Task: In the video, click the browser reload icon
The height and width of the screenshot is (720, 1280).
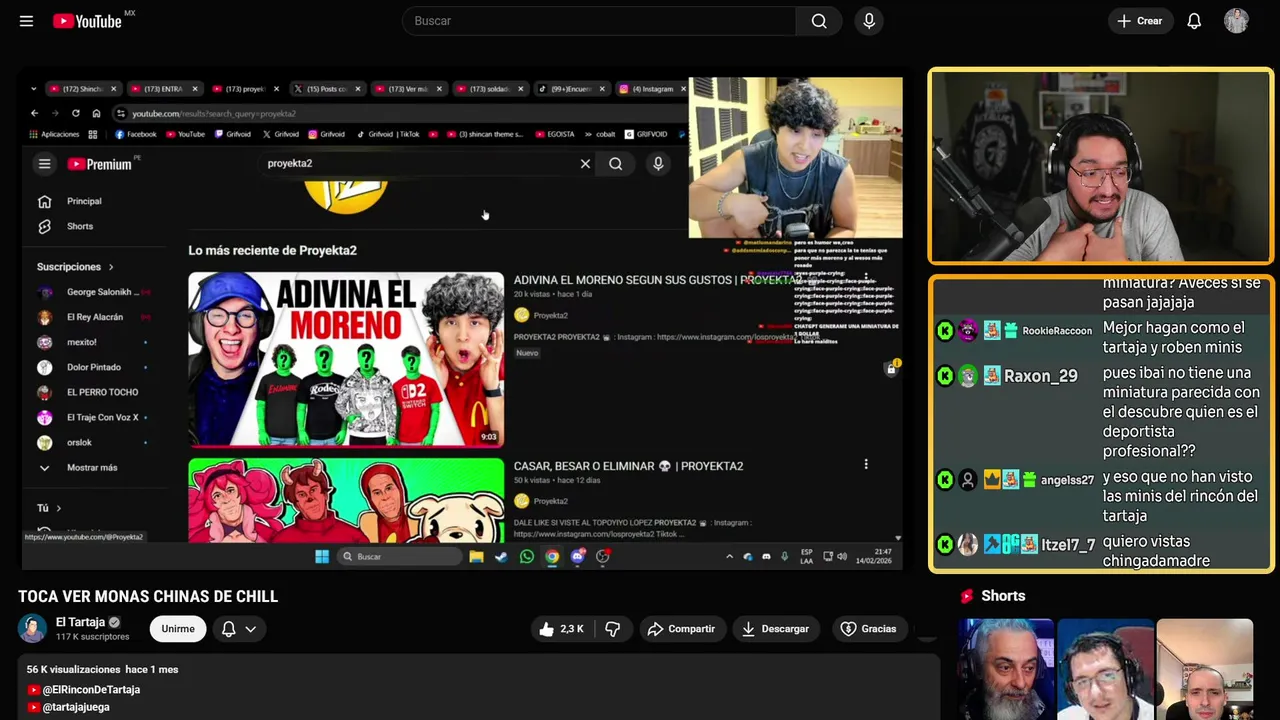Action: click(x=75, y=113)
